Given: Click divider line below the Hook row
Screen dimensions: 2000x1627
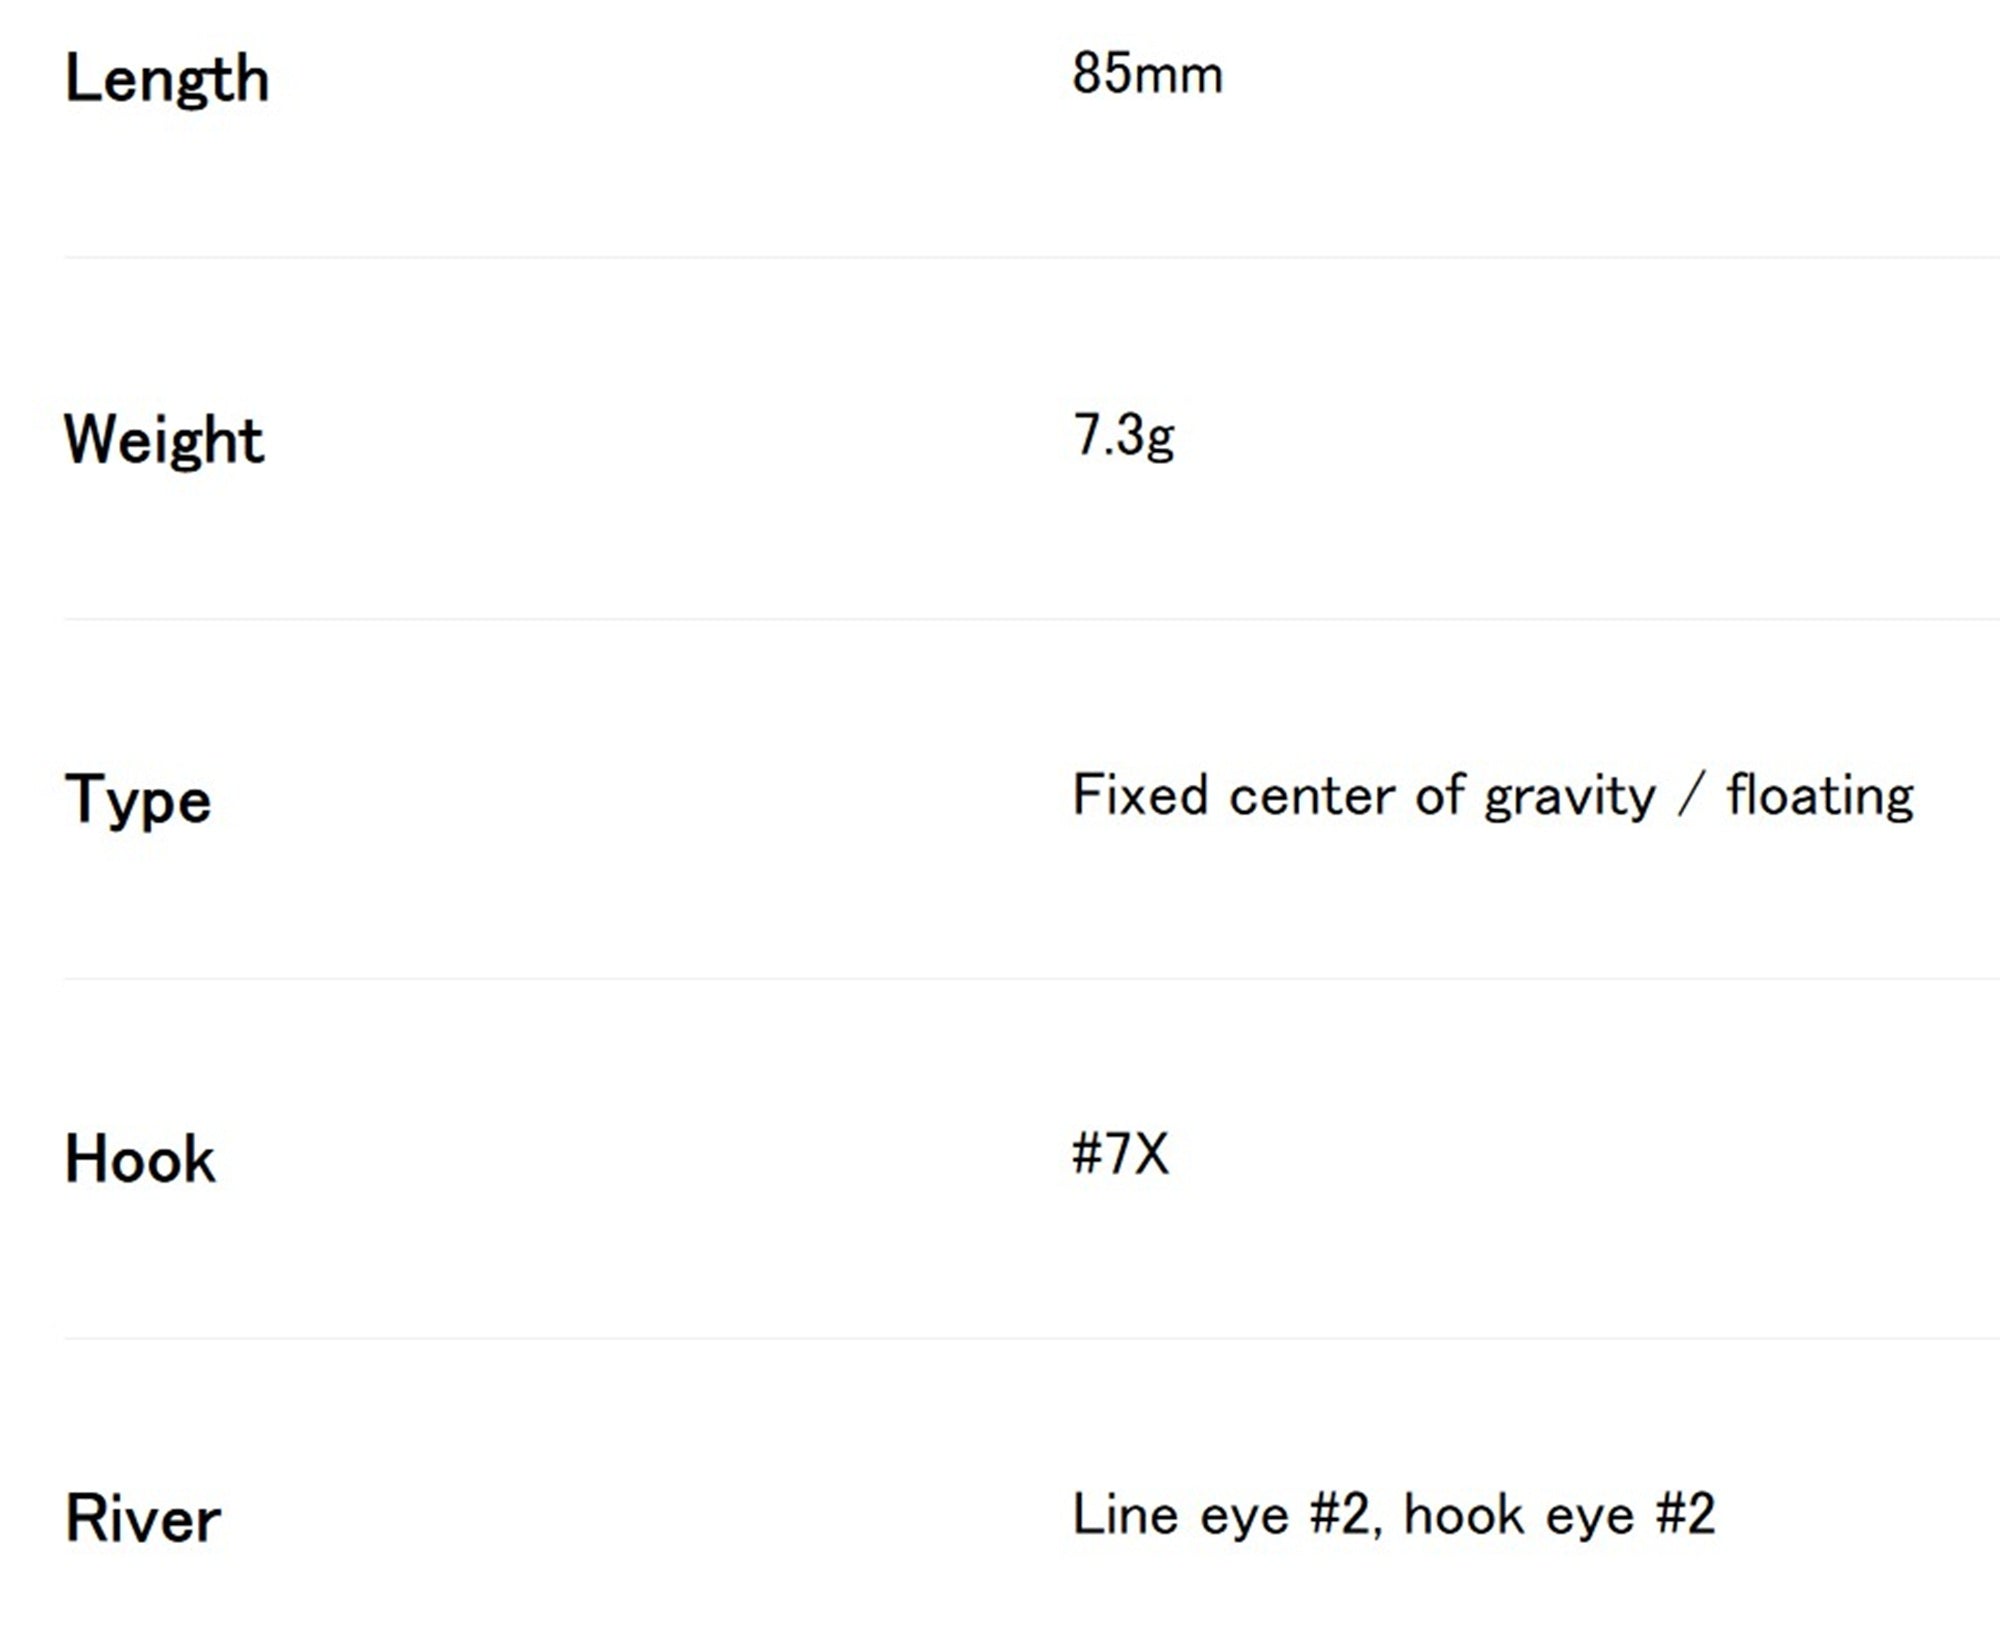Looking at the screenshot, I should click(1032, 1337).
